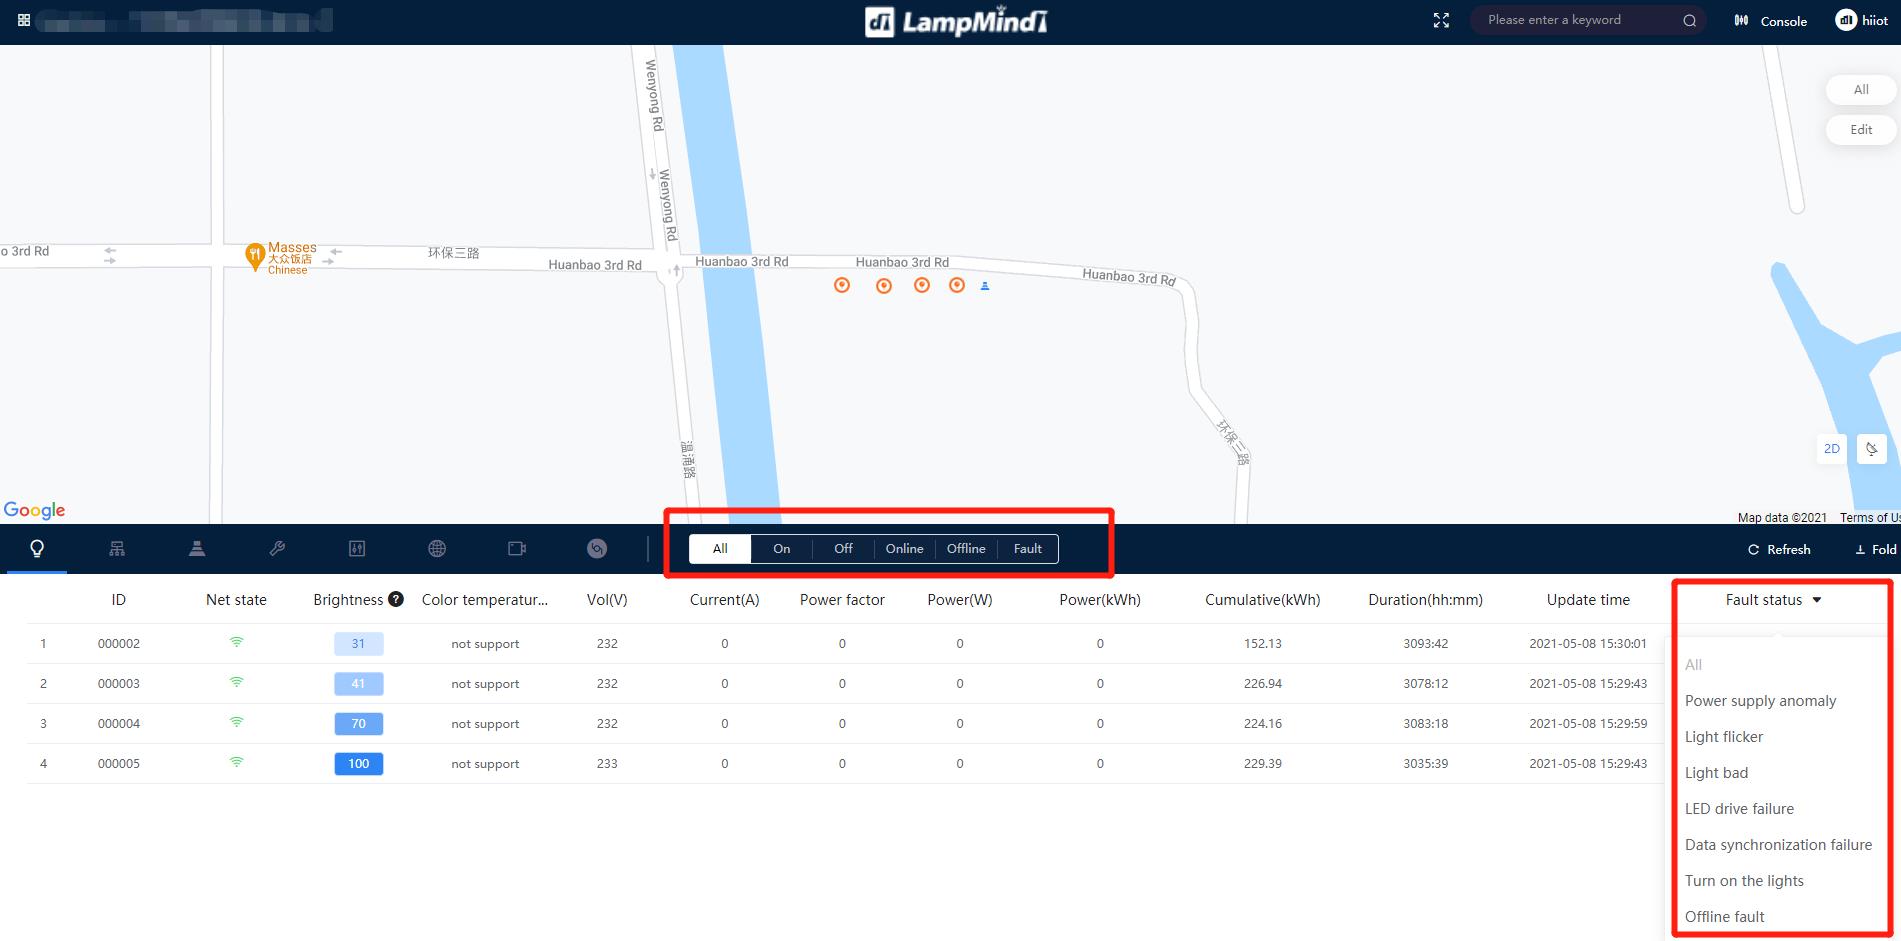Click the Refresh button
1901x941 pixels.
pyautogui.click(x=1779, y=550)
